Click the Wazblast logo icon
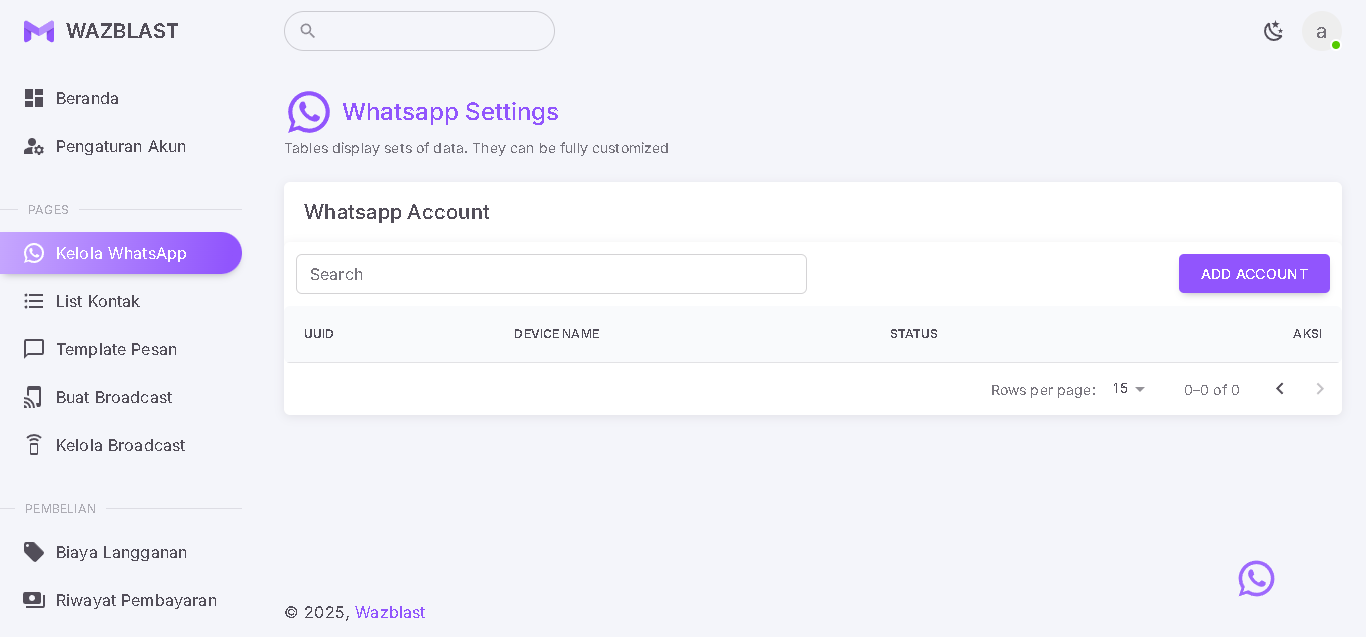 [39, 31]
